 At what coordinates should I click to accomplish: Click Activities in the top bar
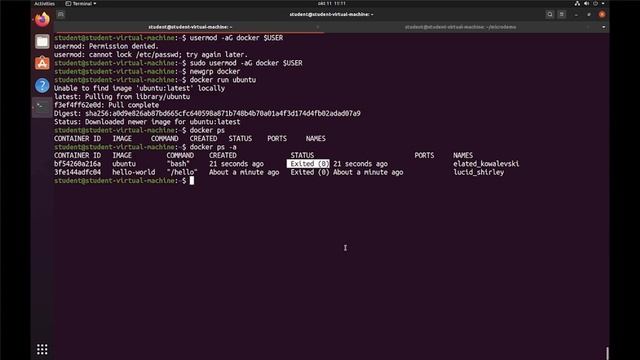click(44, 3)
